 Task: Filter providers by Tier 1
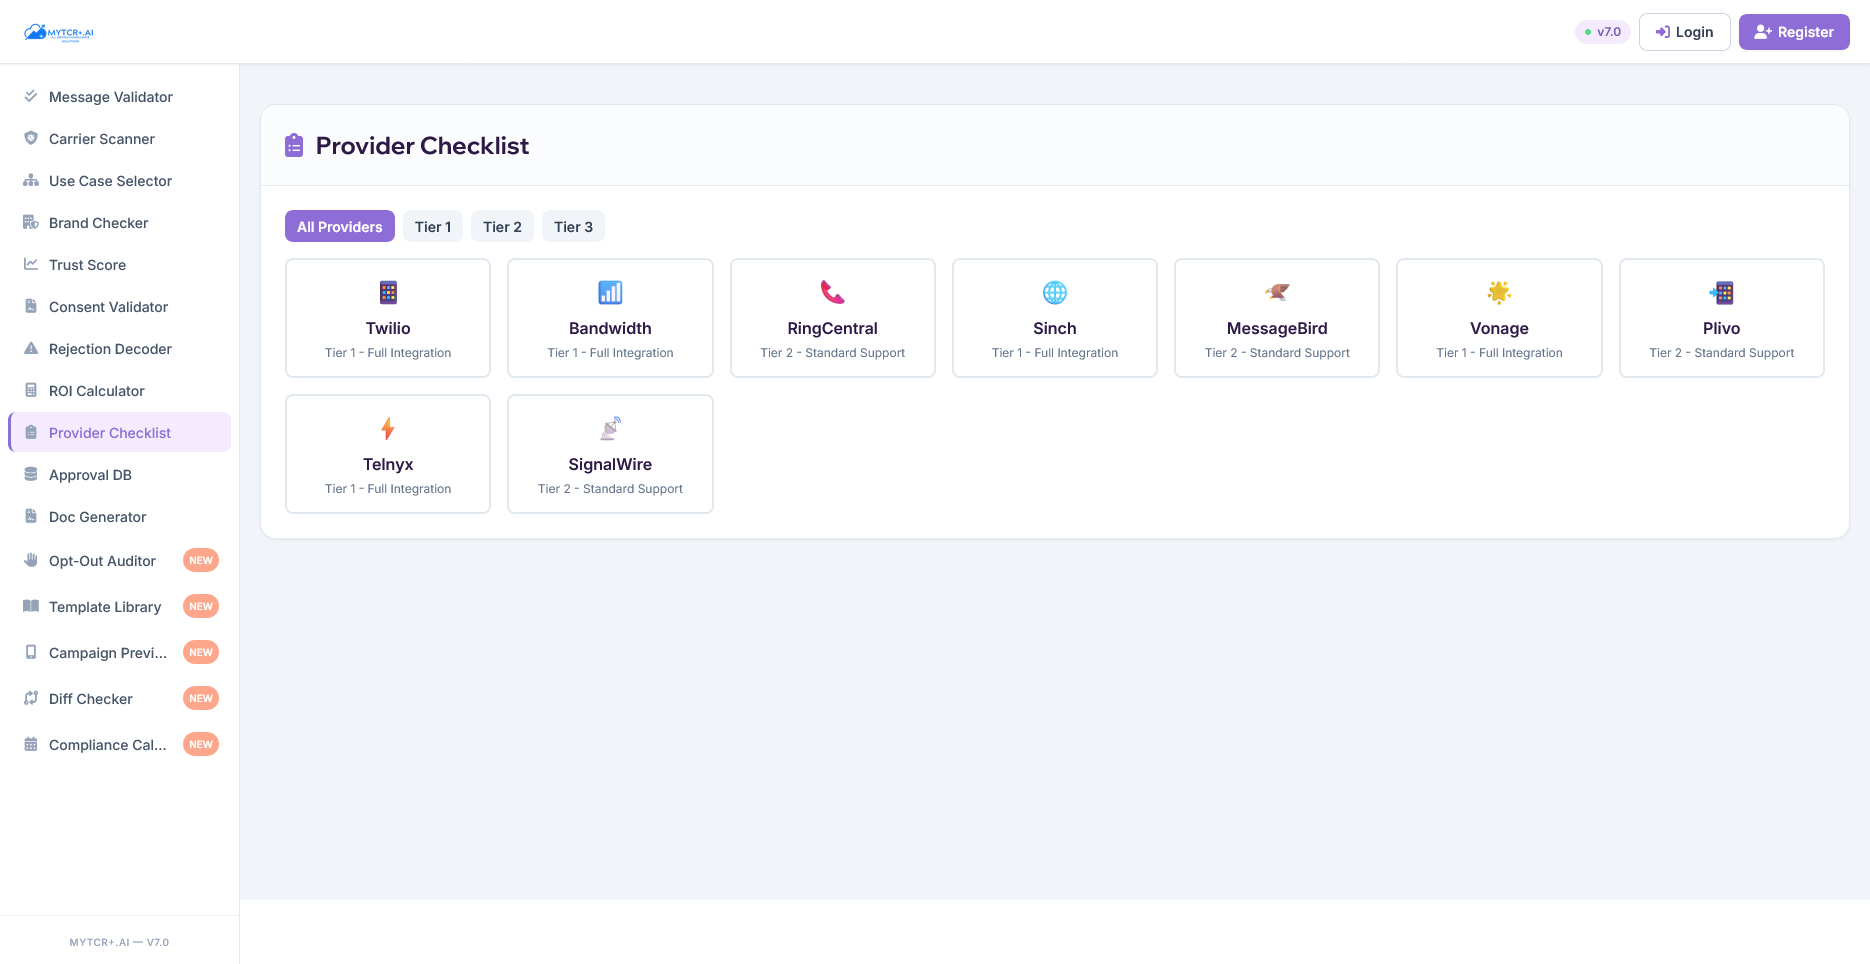point(433,227)
